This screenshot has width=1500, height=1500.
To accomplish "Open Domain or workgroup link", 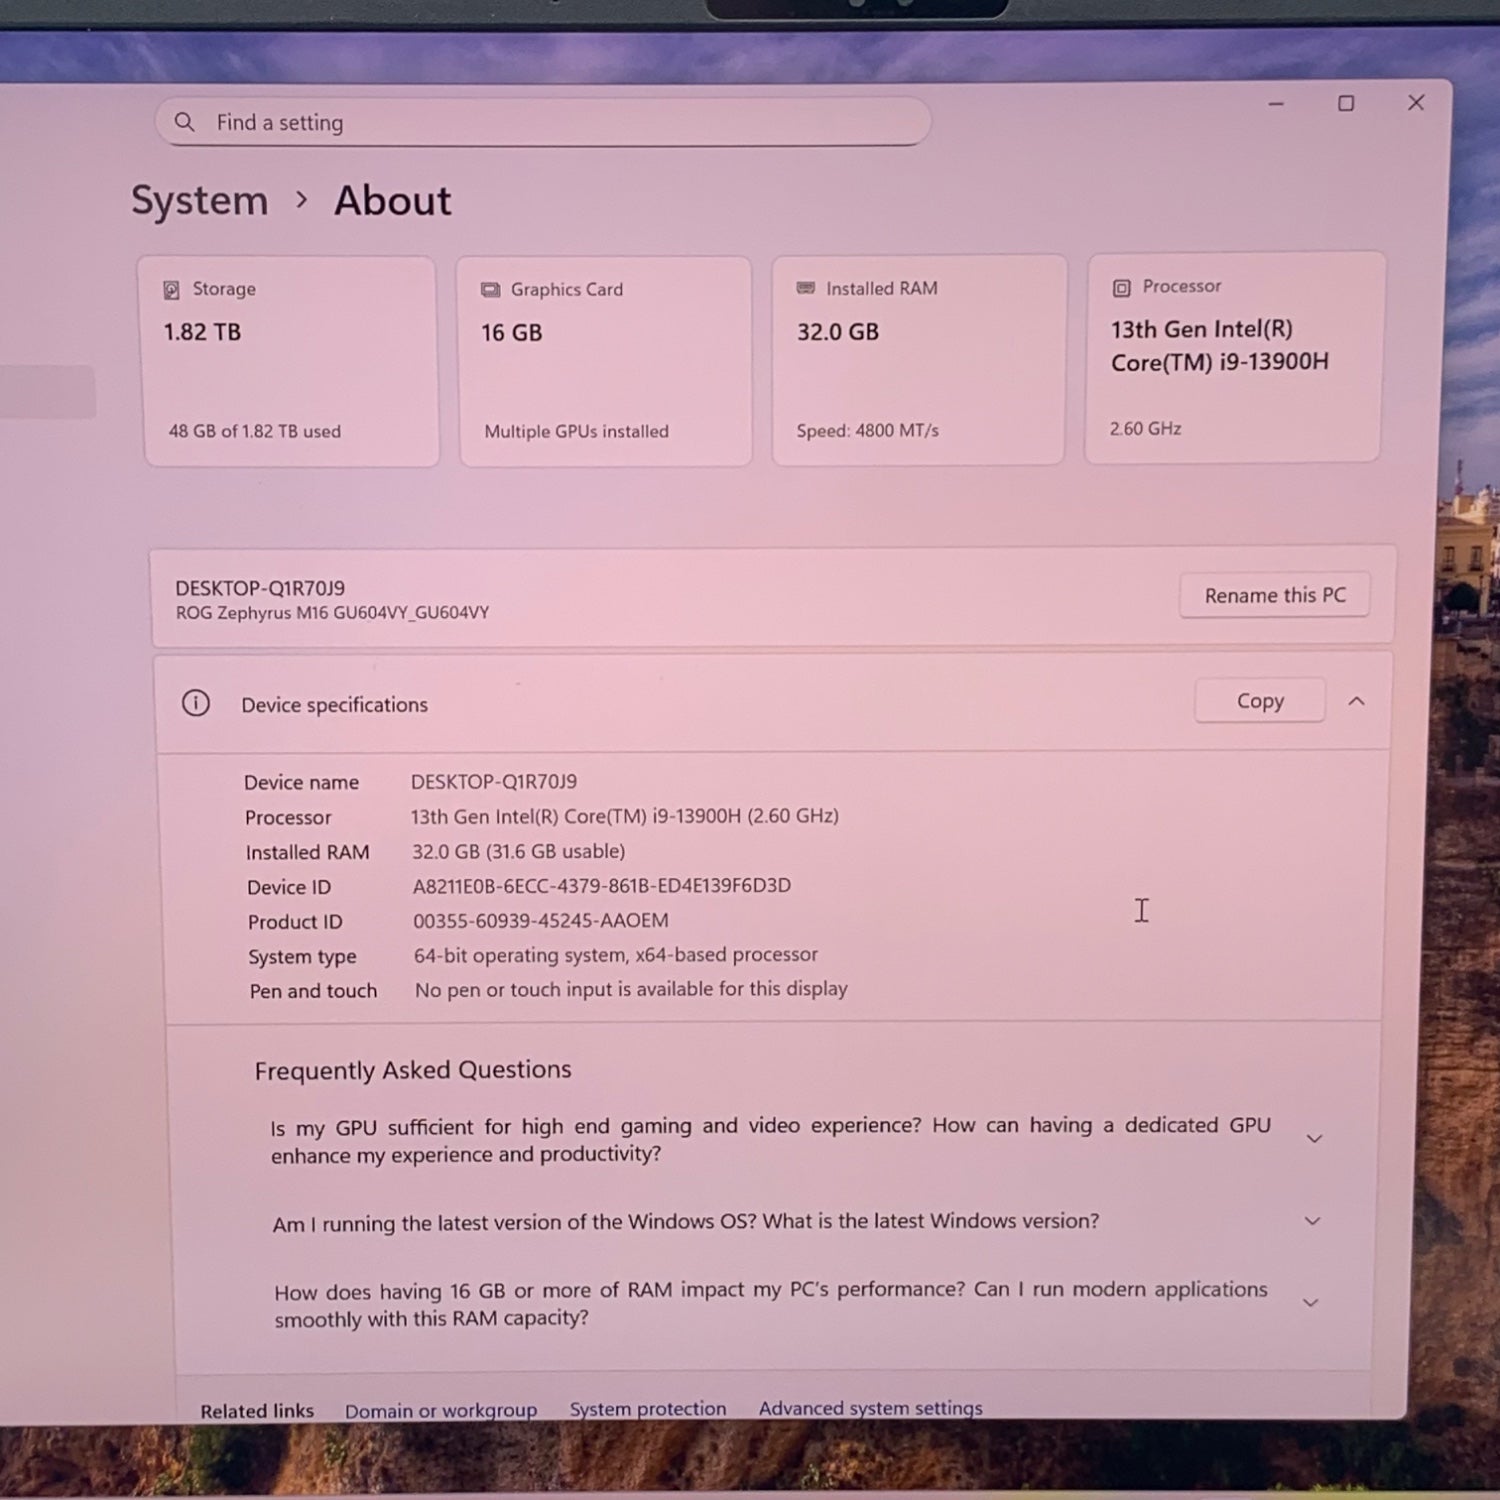I will click(441, 1410).
